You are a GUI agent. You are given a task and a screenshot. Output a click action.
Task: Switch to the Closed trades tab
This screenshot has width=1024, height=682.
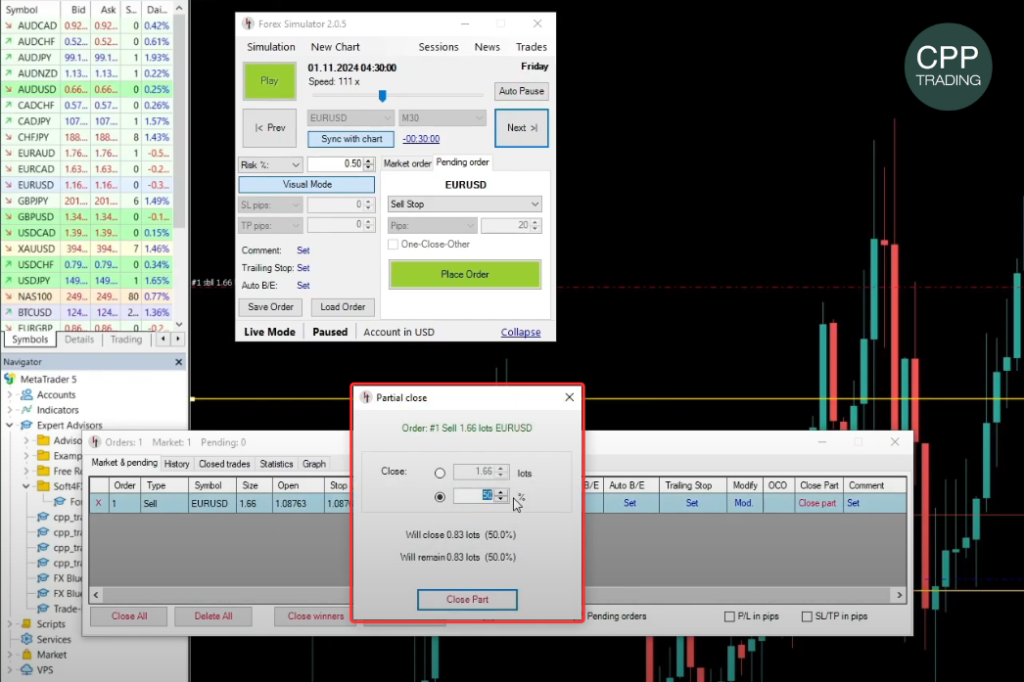(x=224, y=464)
